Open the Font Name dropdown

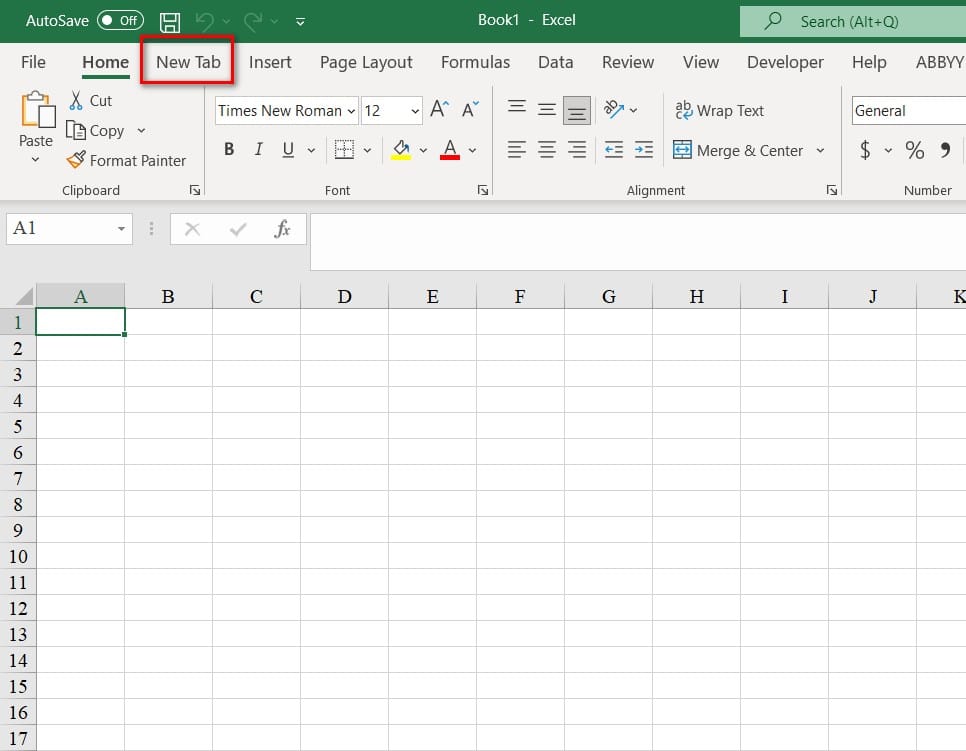(x=350, y=110)
